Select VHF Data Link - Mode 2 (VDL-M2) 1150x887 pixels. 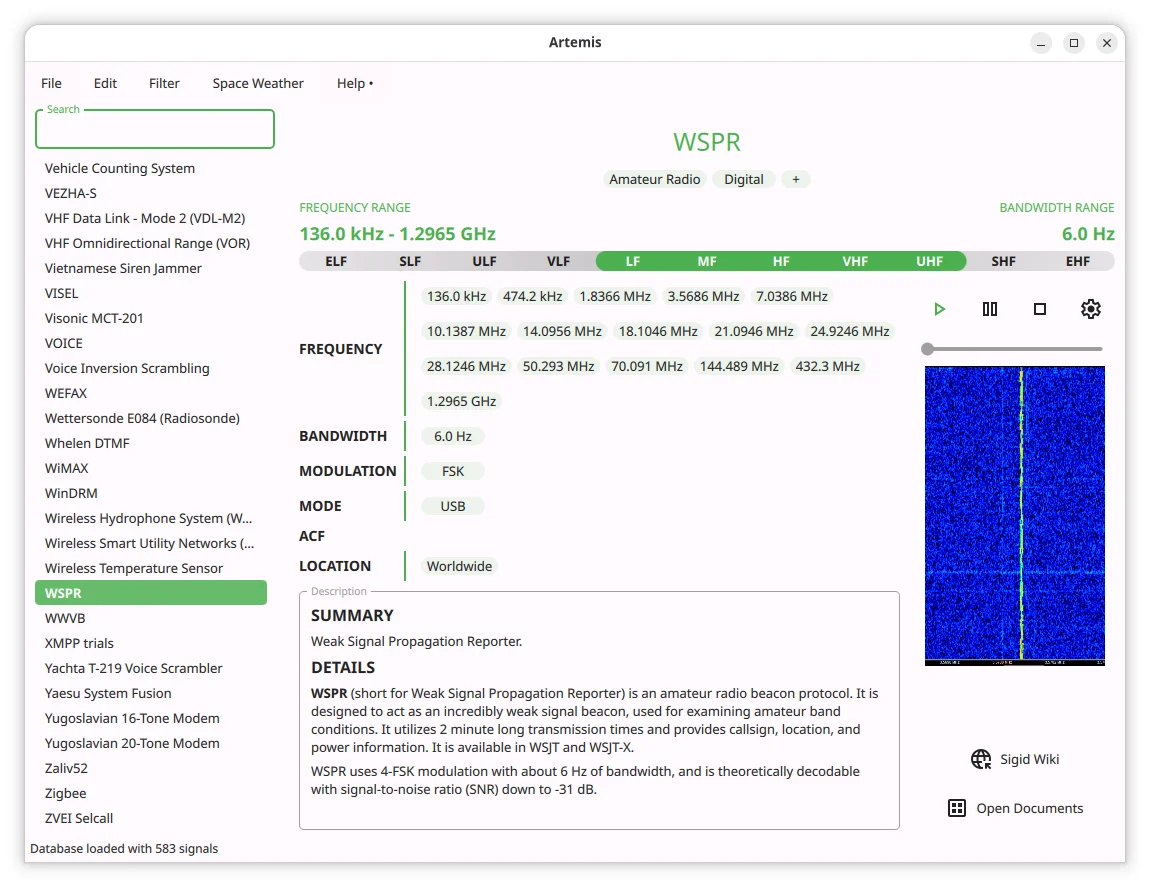(x=151, y=218)
